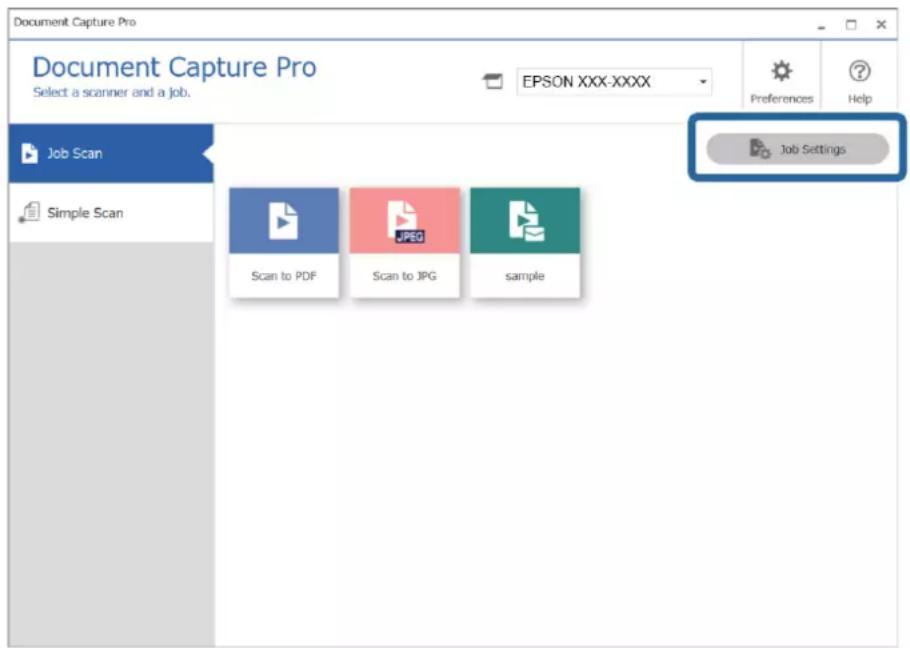This screenshot has width=910, height=648.
Task: Open Preferences via the gear icon
Action: tap(781, 72)
